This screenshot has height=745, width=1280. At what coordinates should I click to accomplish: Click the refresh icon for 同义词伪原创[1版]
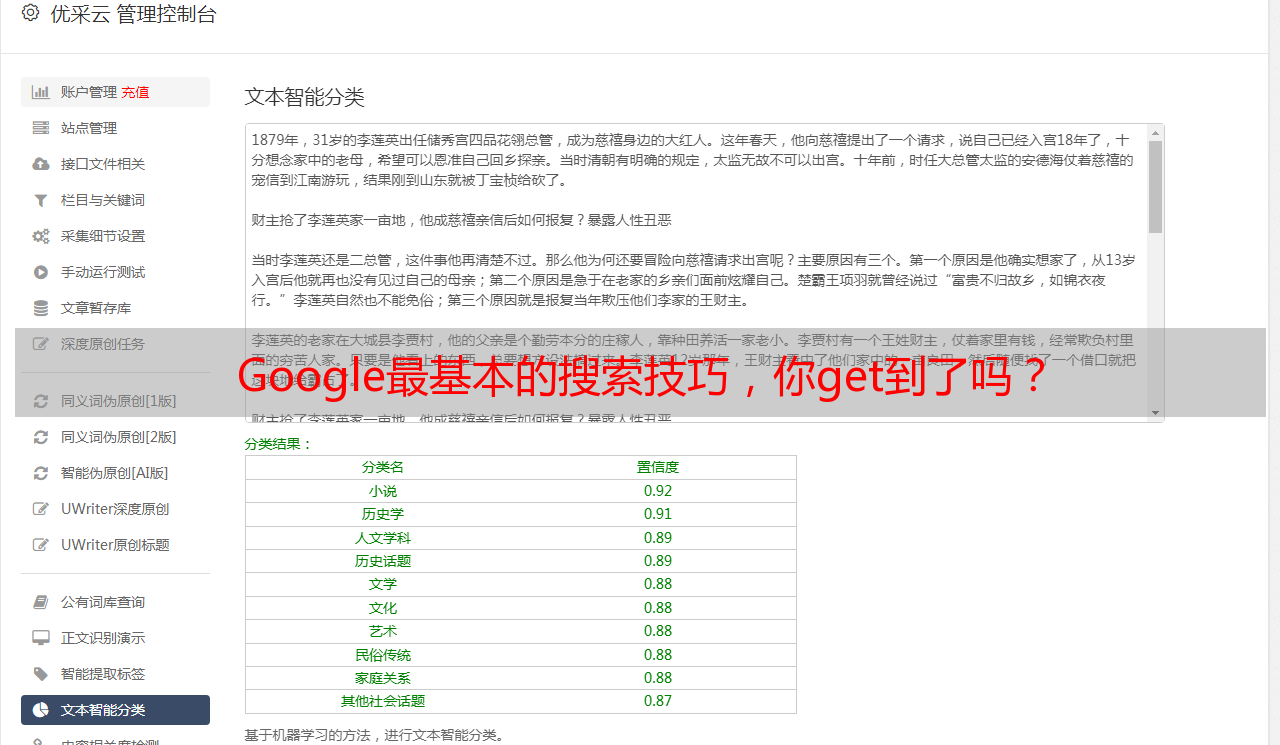pos(41,401)
